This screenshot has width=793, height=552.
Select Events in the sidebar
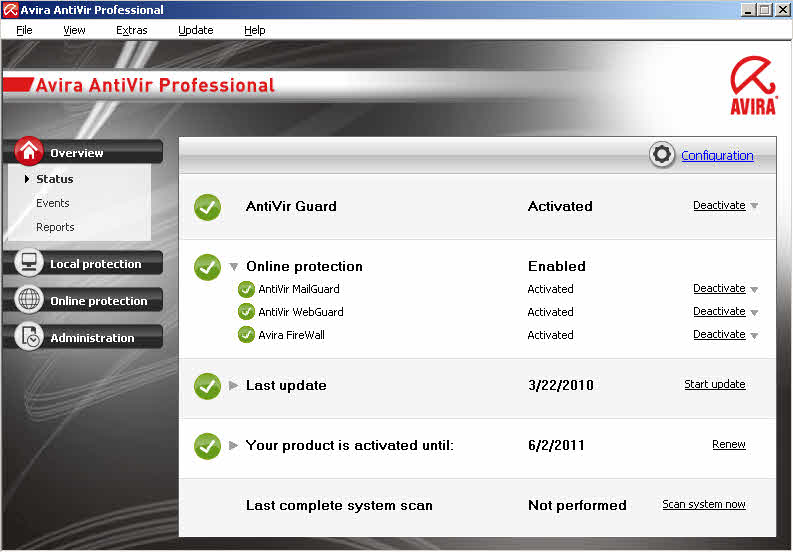(x=53, y=203)
